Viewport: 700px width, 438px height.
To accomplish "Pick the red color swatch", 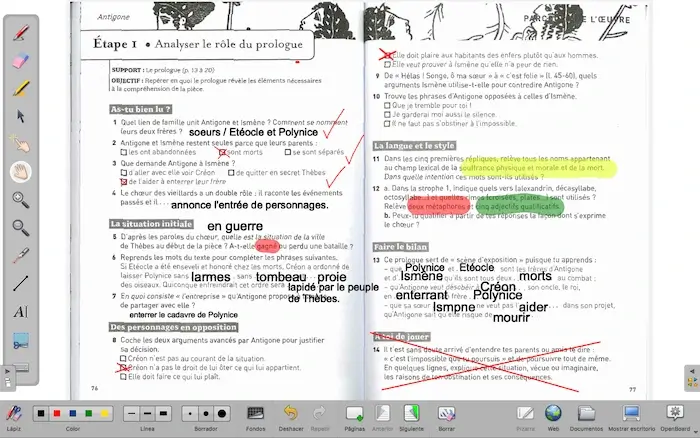I will point(55,412).
